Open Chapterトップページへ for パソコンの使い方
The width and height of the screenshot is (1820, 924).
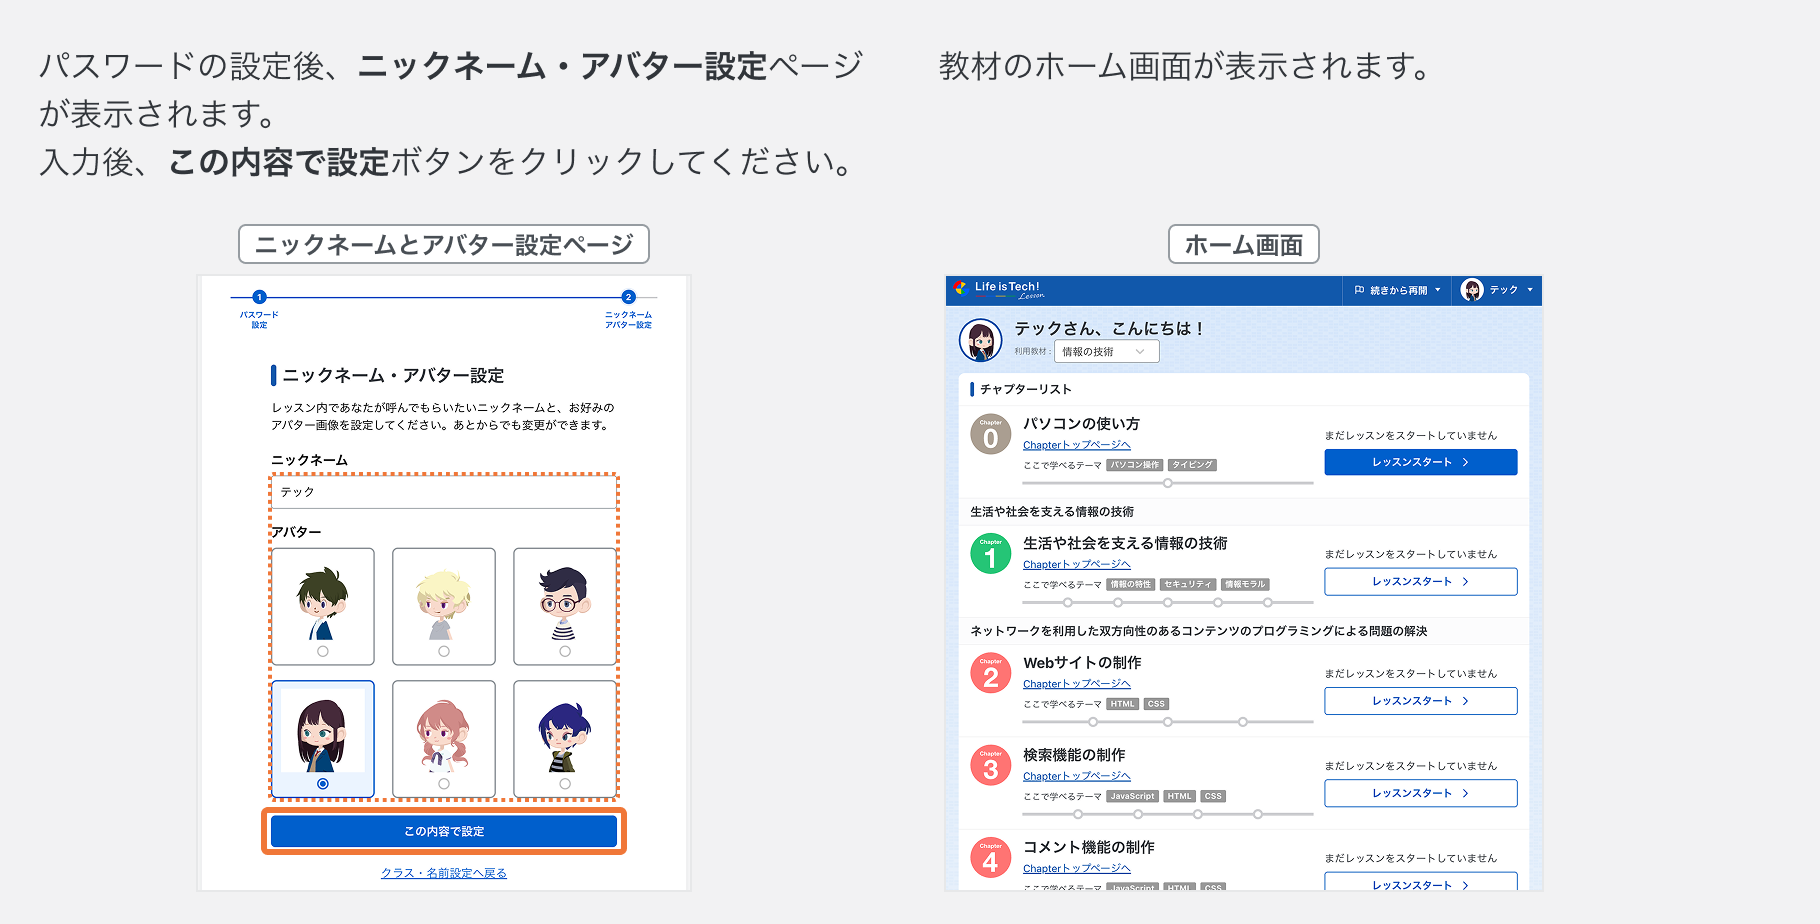1076,444
